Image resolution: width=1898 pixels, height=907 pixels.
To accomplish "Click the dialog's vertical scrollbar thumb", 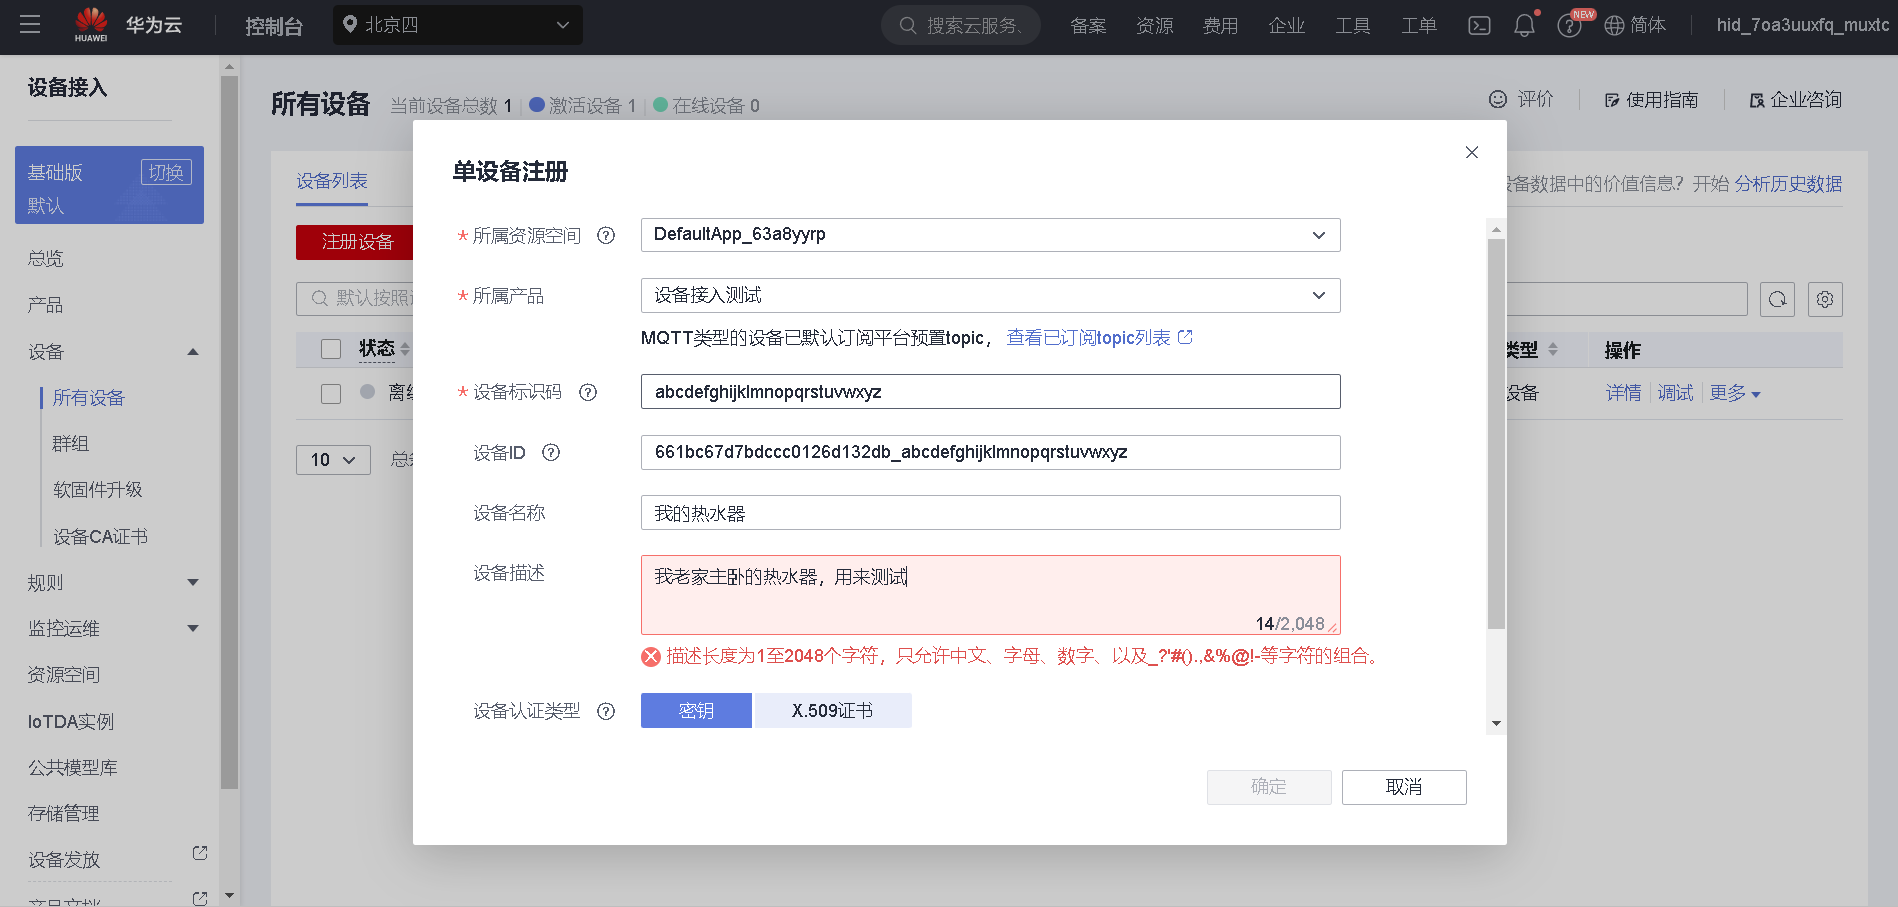I will (x=1496, y=434).
